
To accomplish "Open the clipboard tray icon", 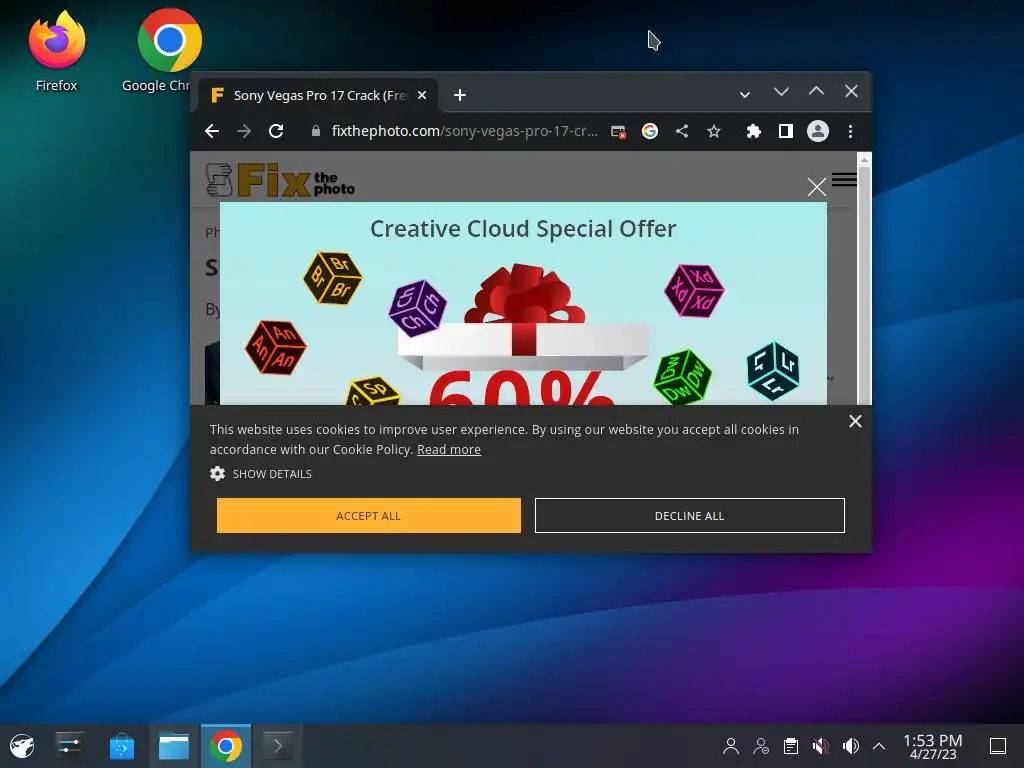I will [791, 746].
